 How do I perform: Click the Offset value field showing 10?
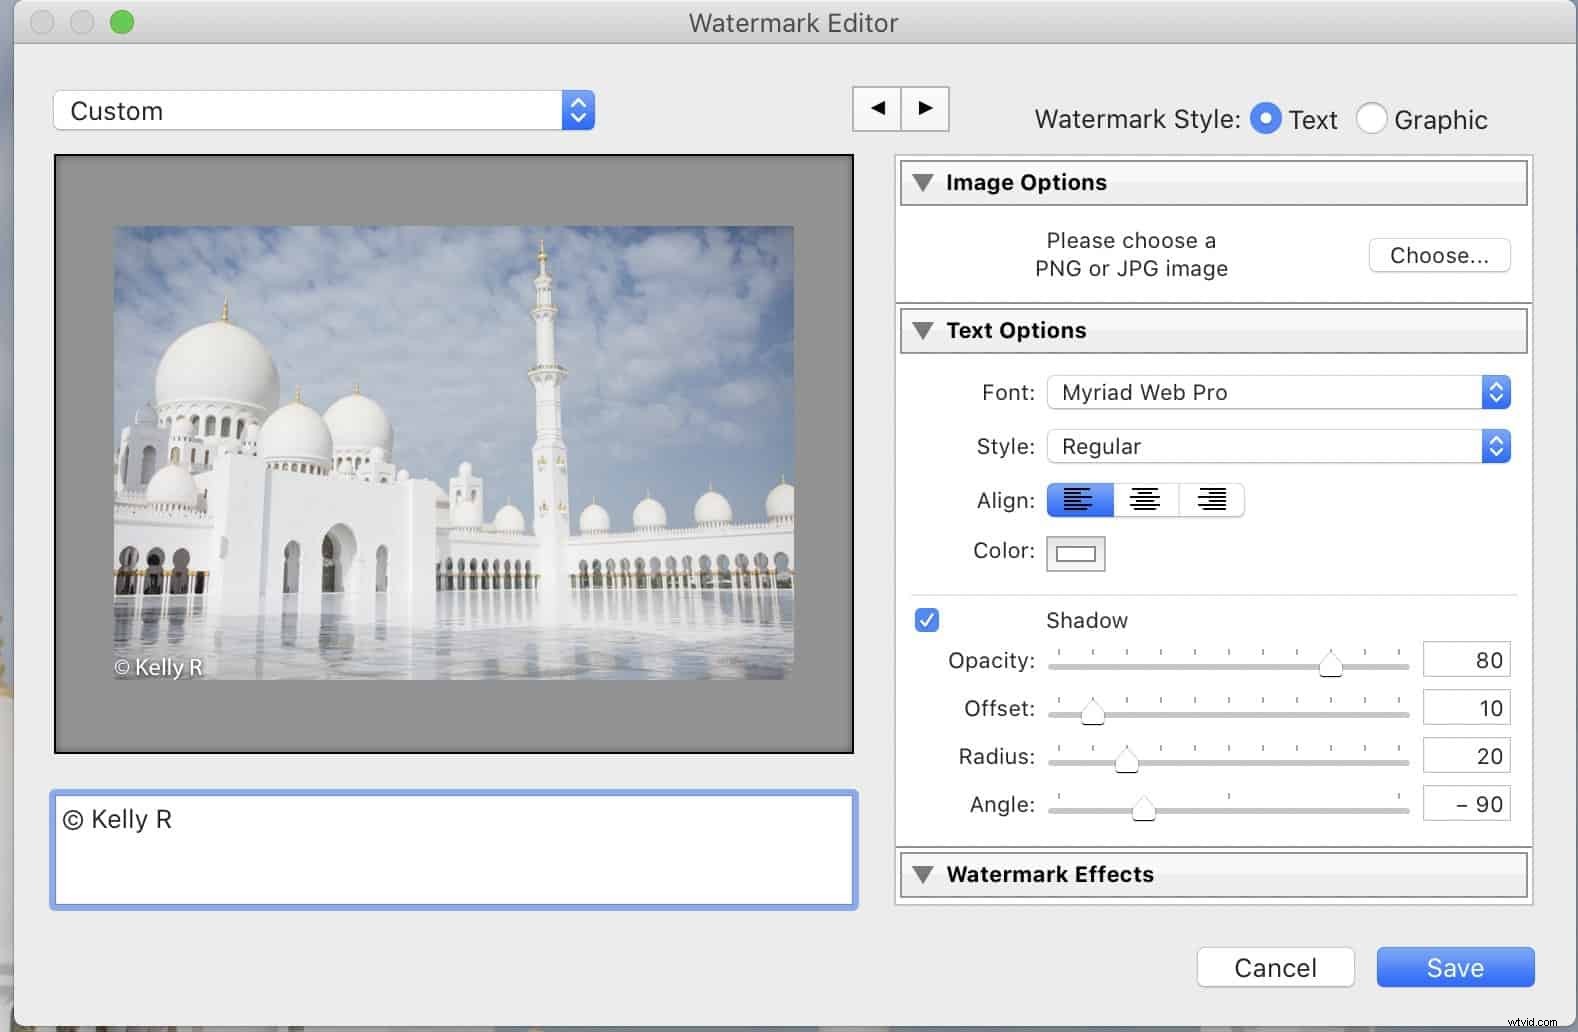tap(1466, 708)
